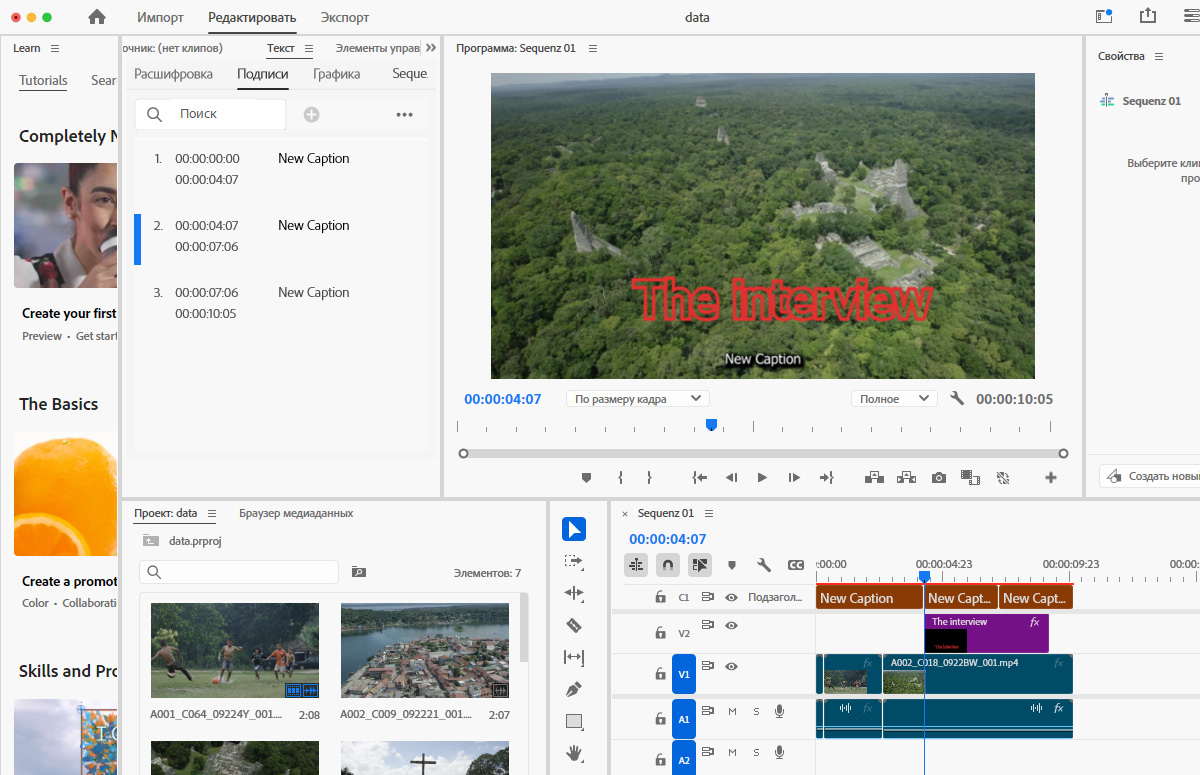
Task: Open timeline display settings wrench
Action: click(x=764, y=565)
